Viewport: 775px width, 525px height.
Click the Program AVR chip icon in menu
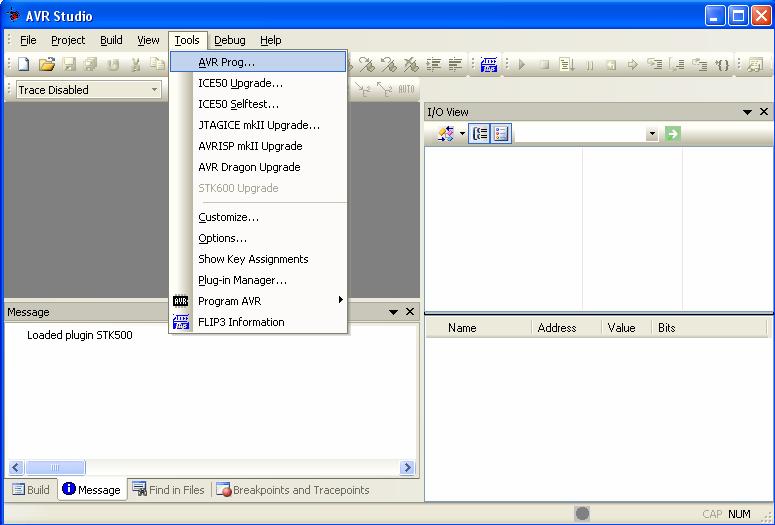pos(181,301)
